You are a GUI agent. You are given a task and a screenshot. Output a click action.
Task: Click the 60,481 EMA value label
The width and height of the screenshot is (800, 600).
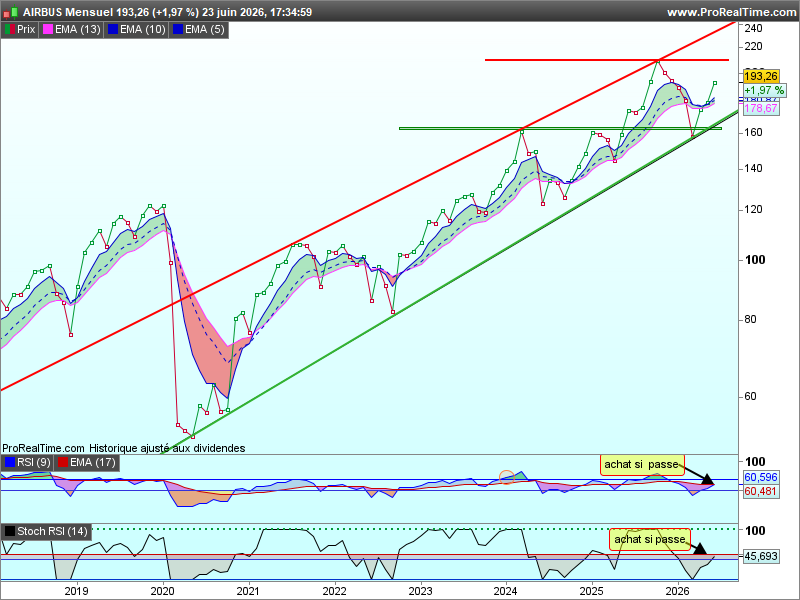coord(761,491)
